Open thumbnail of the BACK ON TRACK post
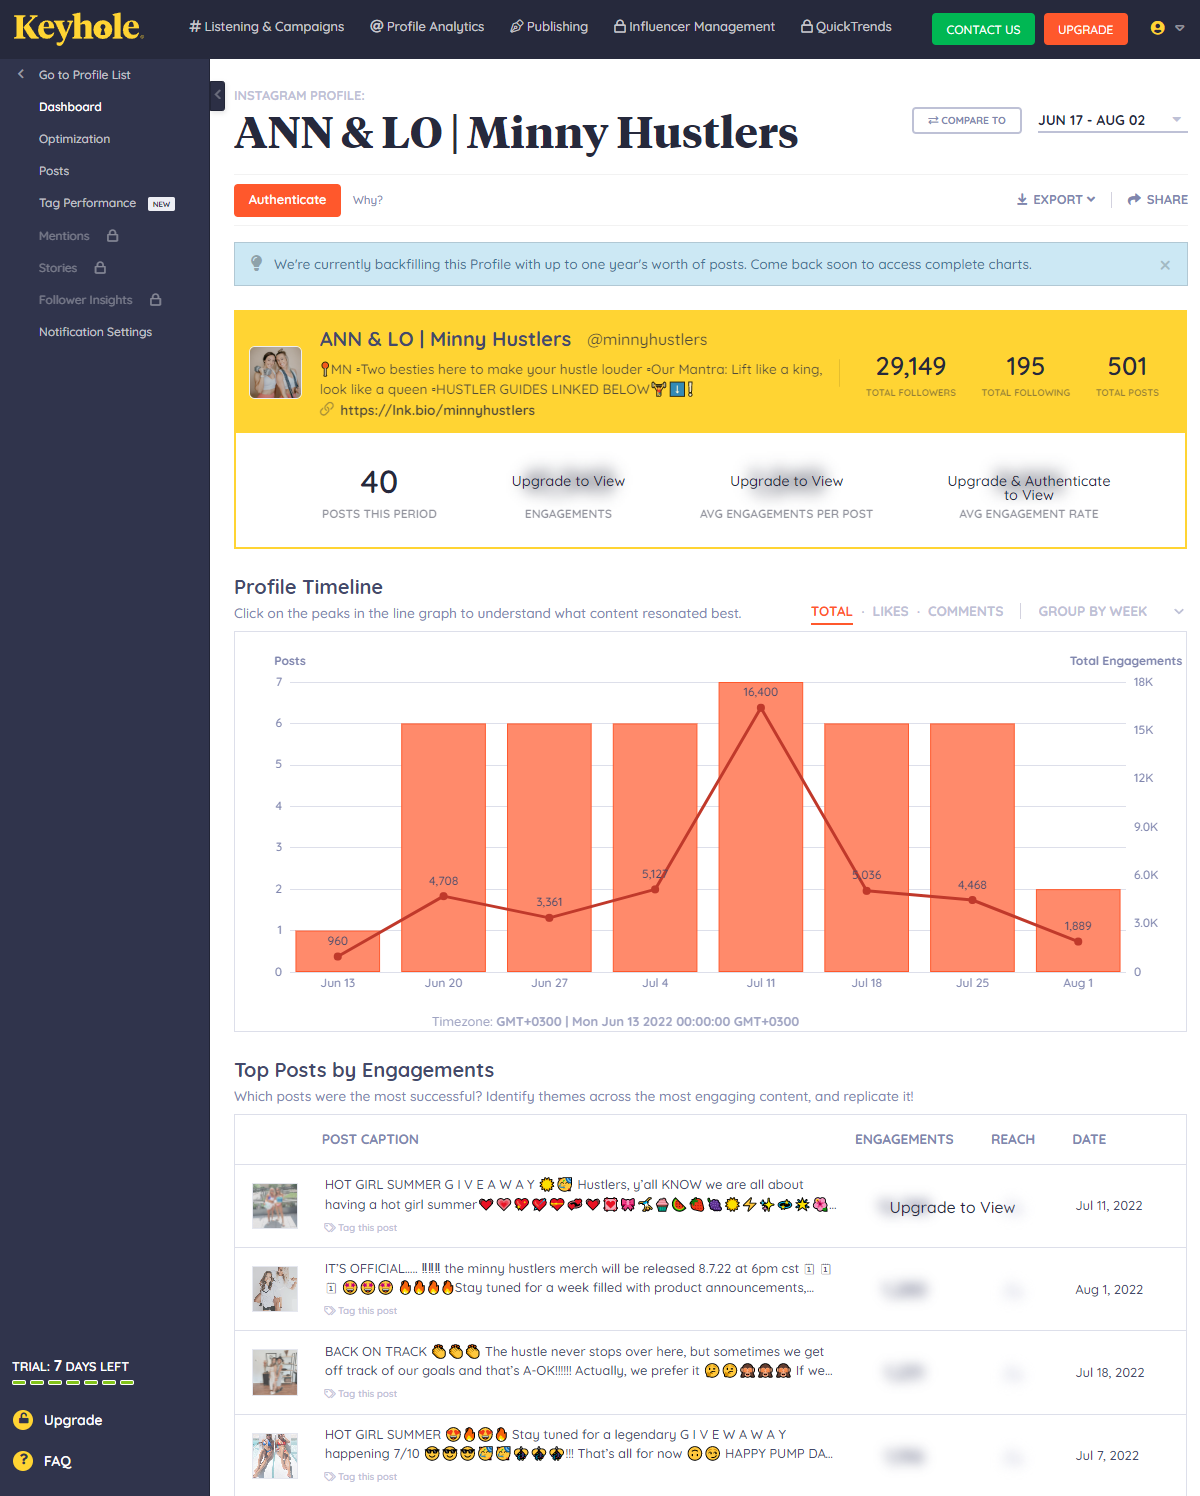Viewport: 1200px width, 1496px height. [x=275, y=1372]
